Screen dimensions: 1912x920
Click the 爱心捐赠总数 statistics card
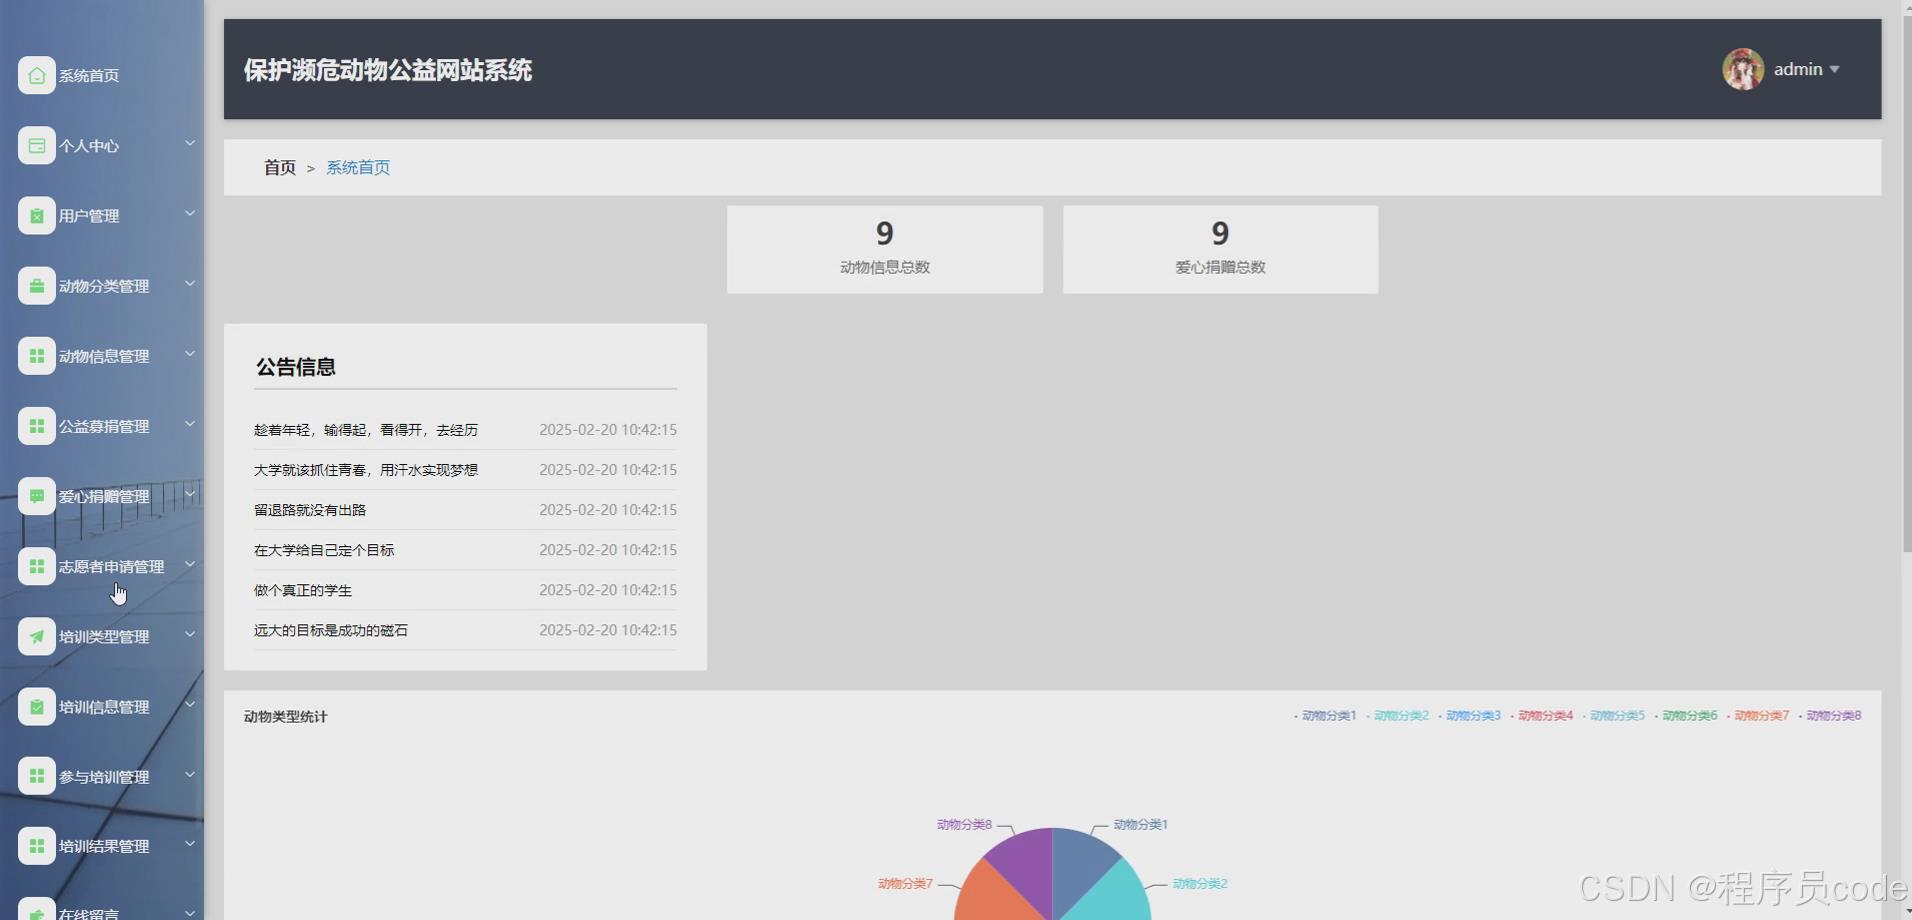1220,250
